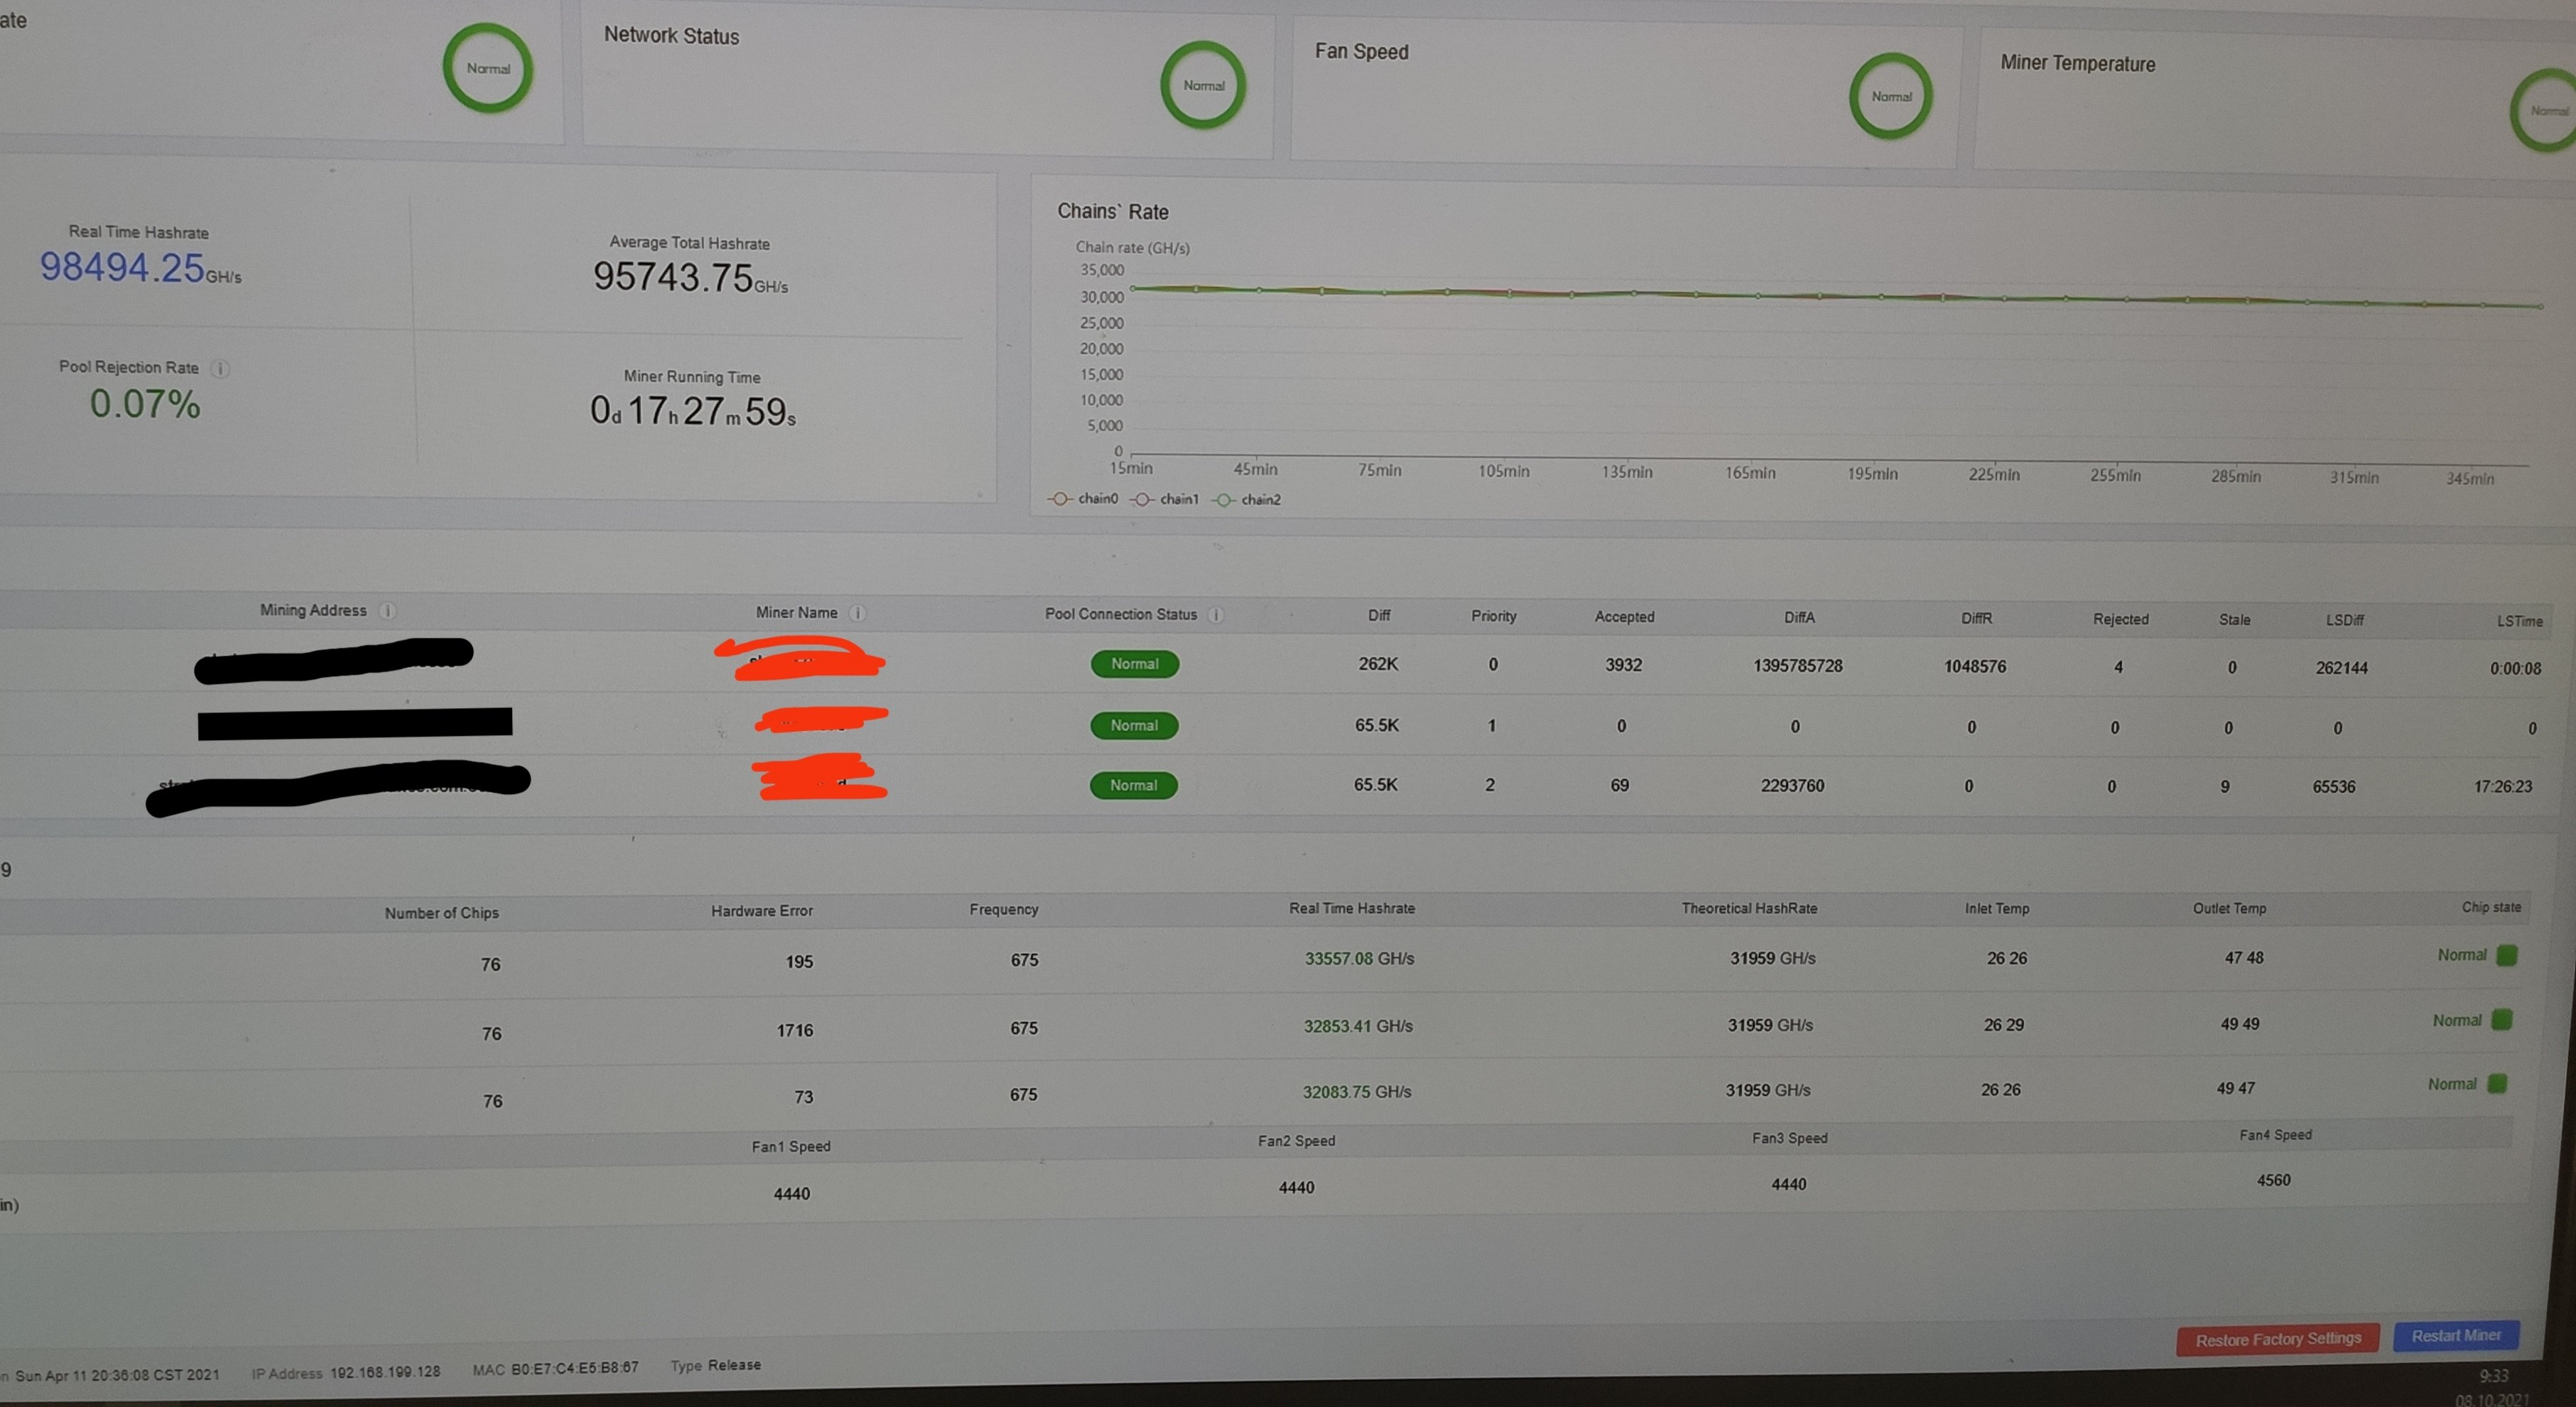Click the Hardware Error value 1716
Viewport: 2576px width, 1407px height.
[x=794, y=1030]
